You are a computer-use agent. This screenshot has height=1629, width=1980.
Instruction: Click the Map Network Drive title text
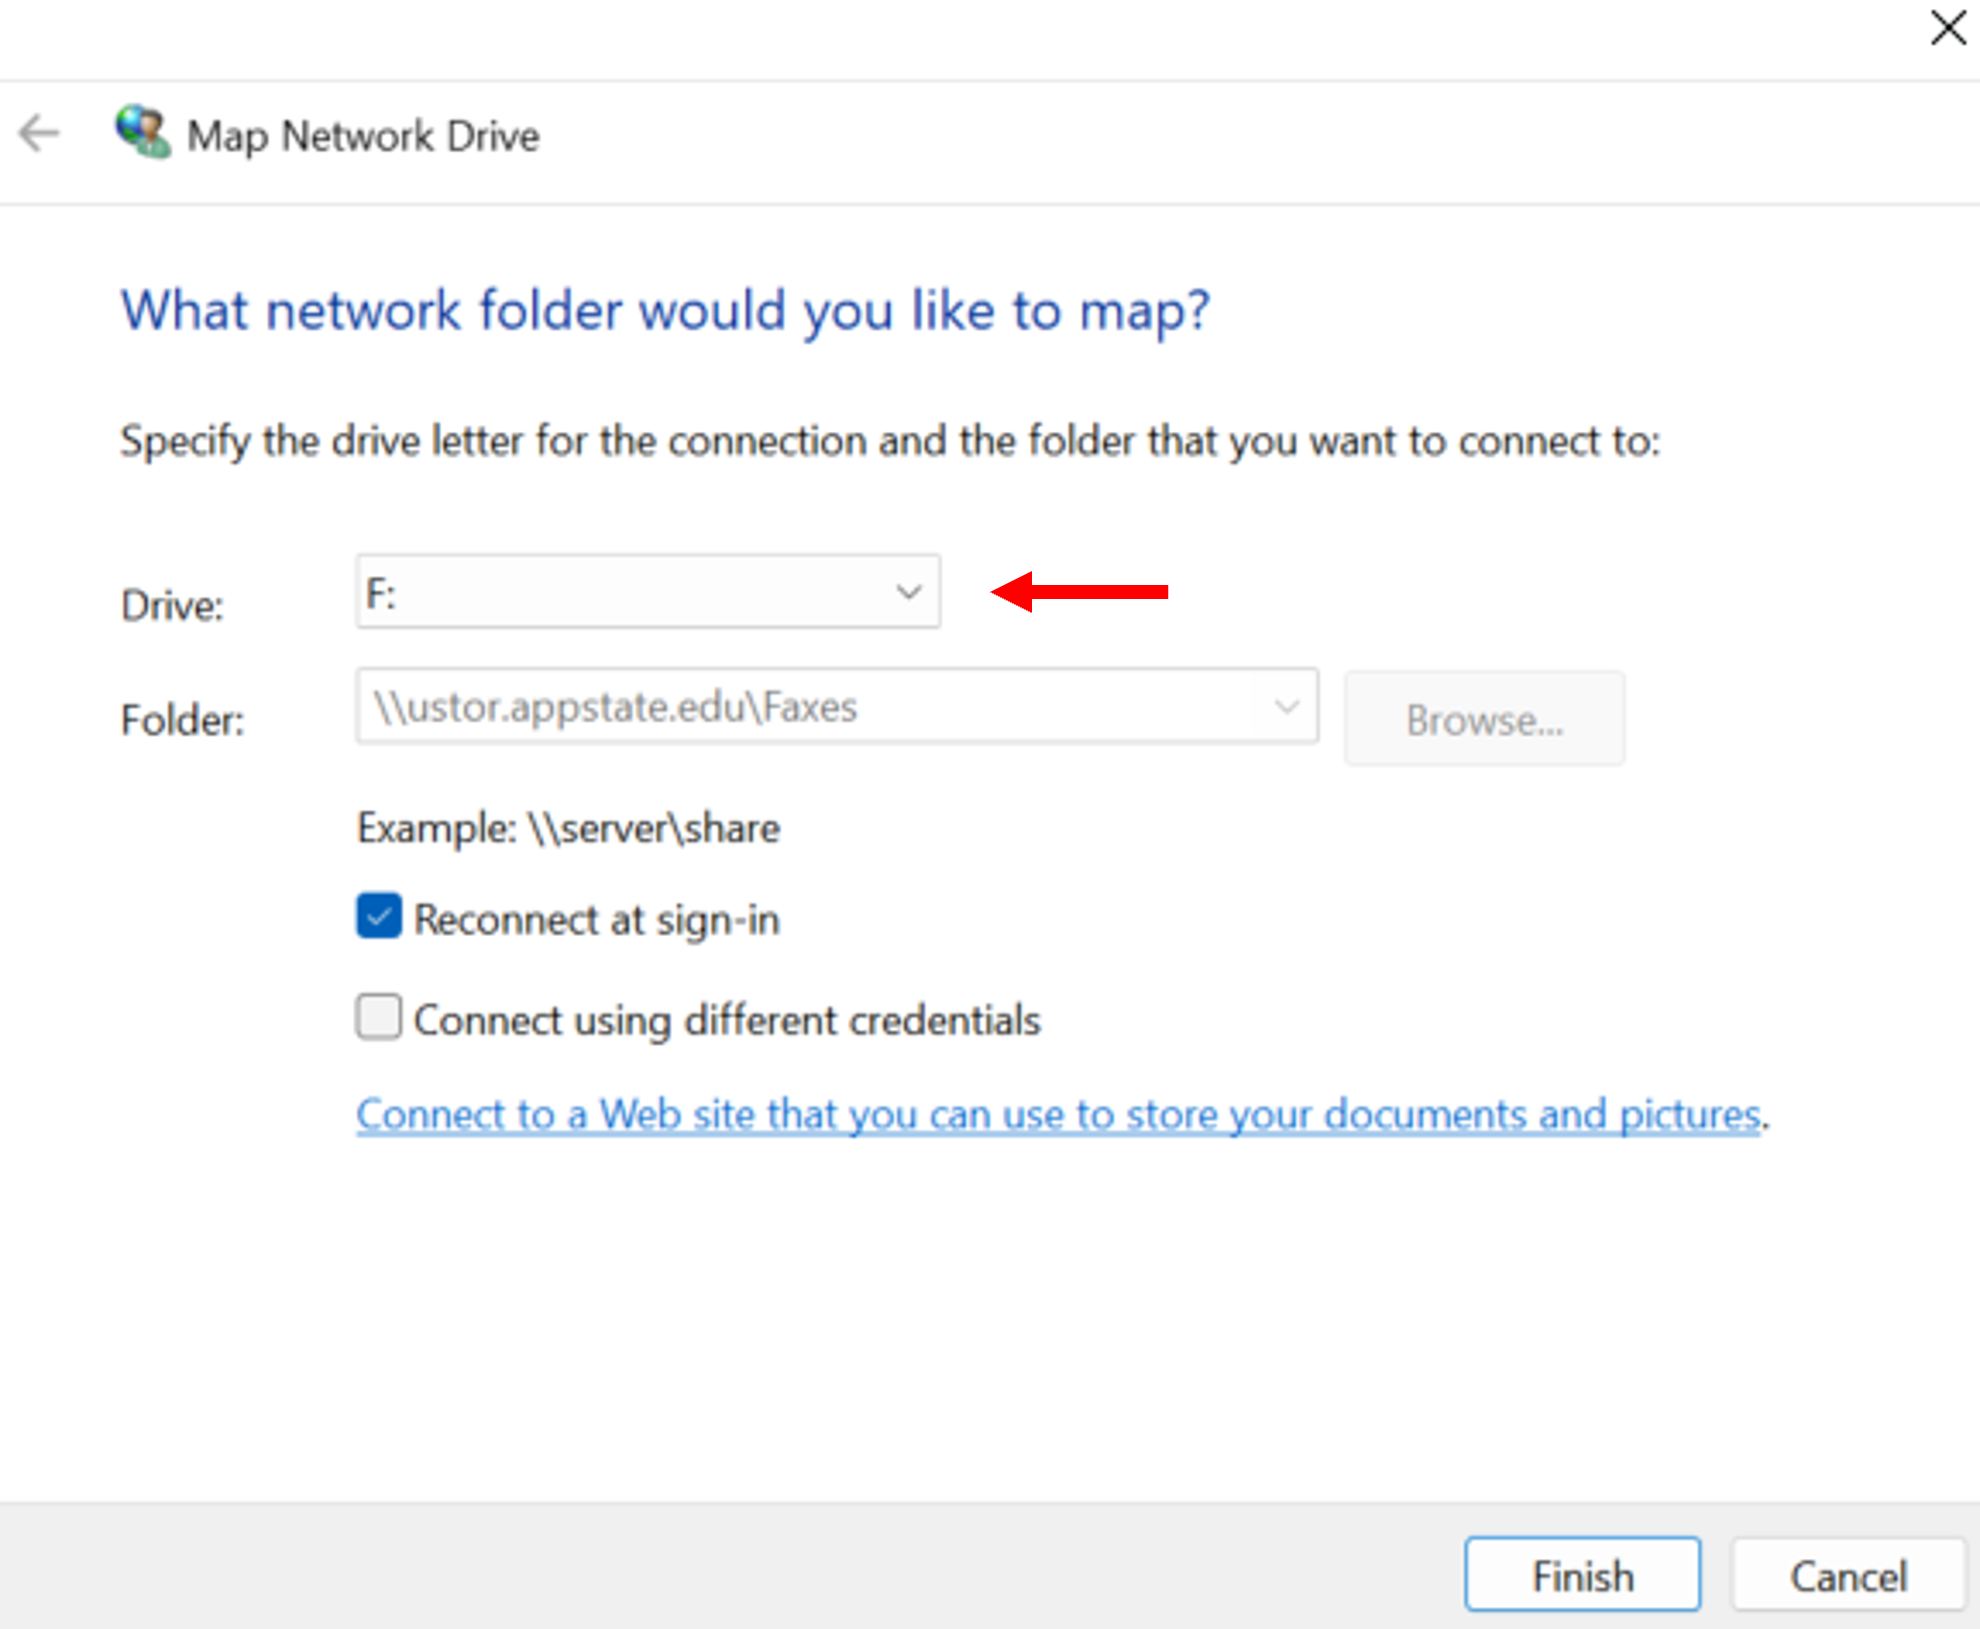tap(363, 136)
